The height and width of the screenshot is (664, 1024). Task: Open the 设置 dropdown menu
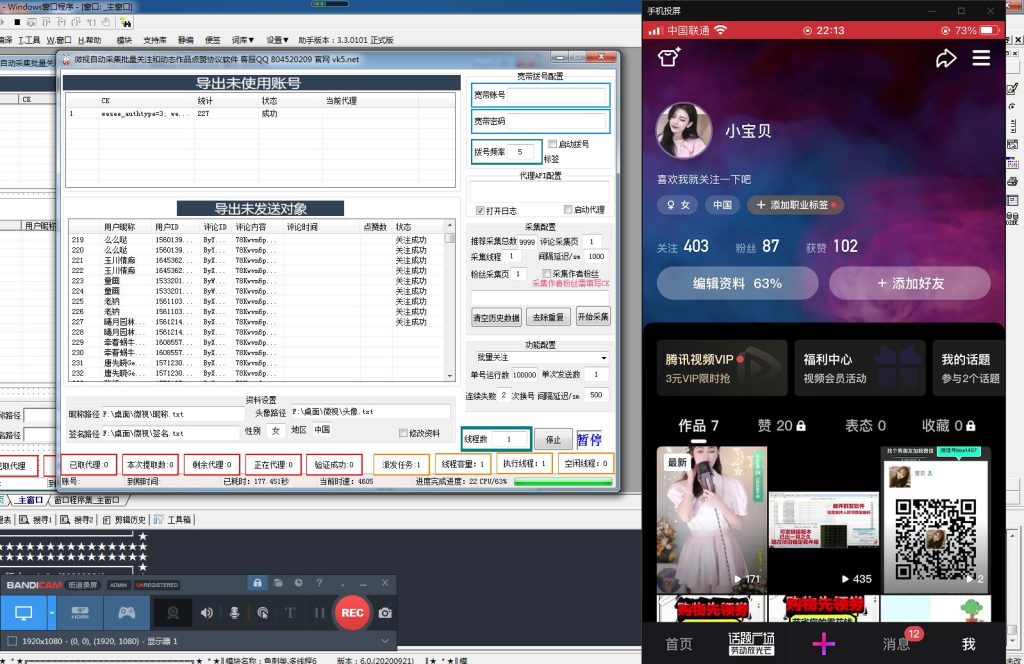point(279,39)
